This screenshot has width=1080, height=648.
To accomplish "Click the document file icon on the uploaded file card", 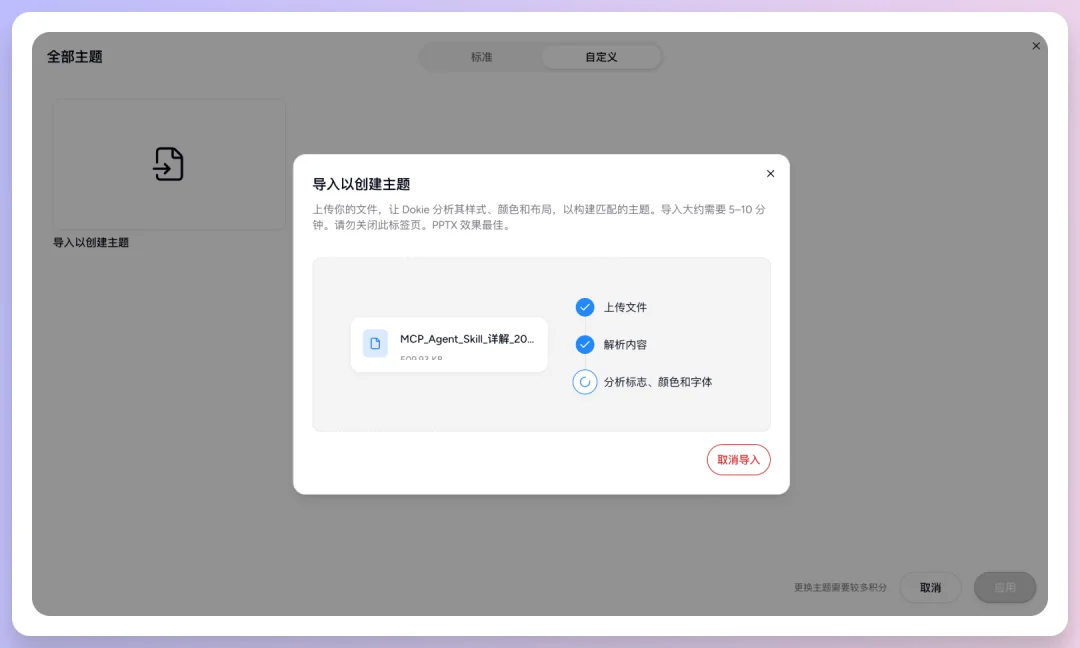I will [x=375, y=343].
